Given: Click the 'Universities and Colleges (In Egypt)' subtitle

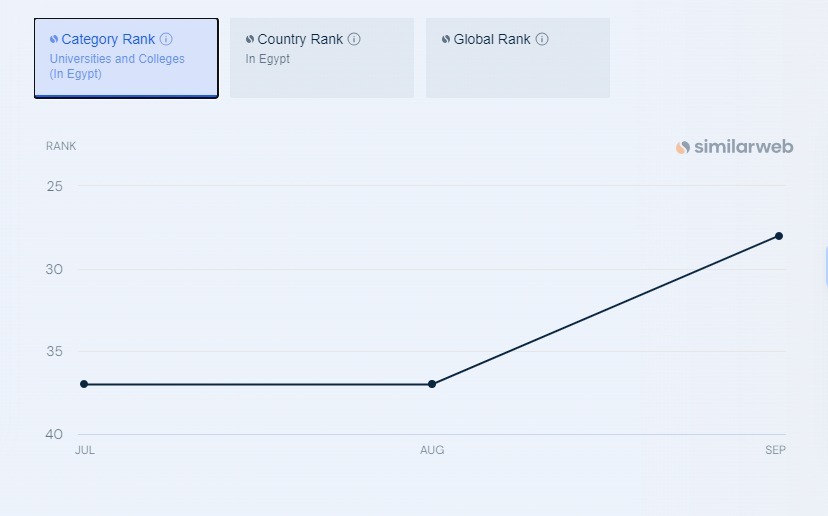Looking at the screenshot, I should click(x=117, y=66).
